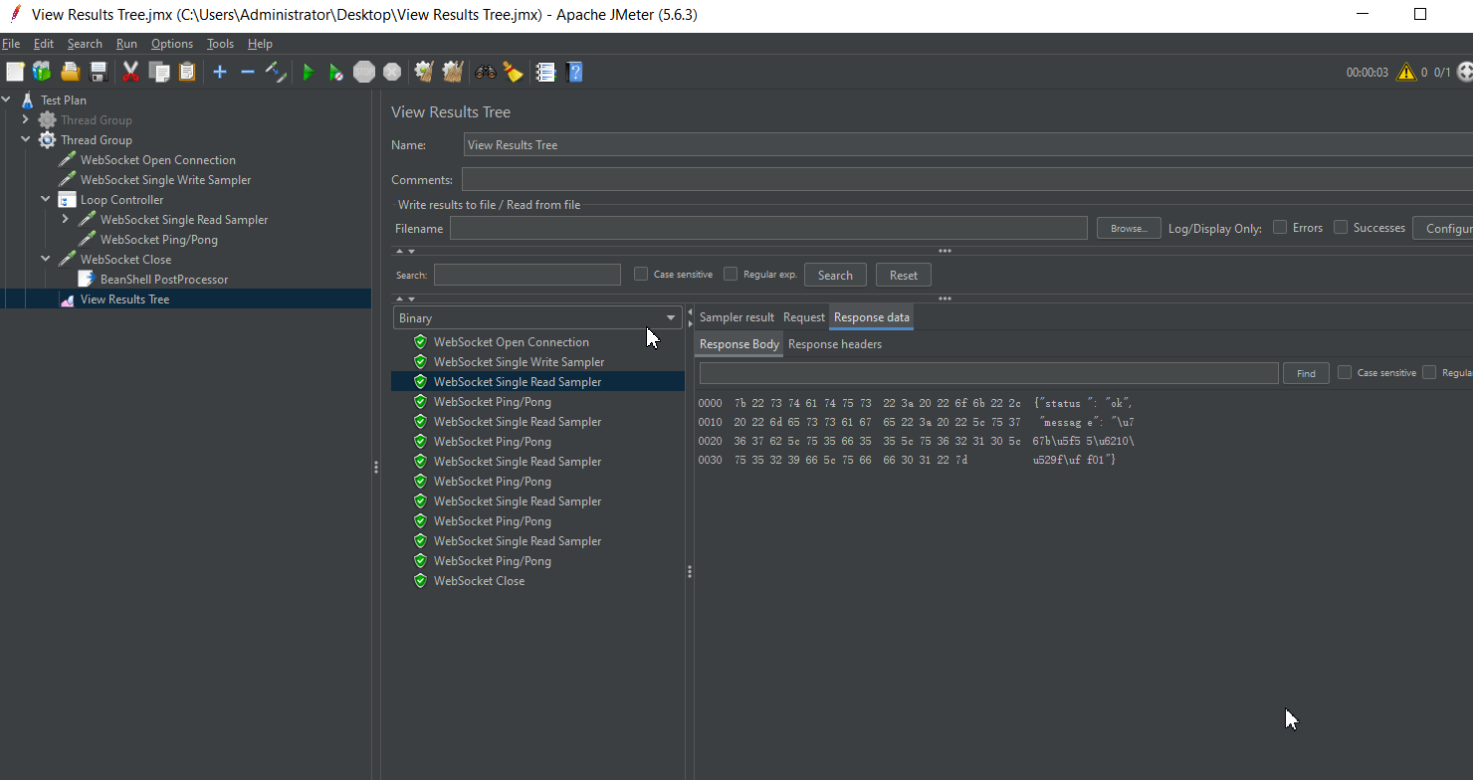Image resolution: width=1473 pixels, height=780 pixels.
Task: Copy the selected element via toolbar
Action: [159, 72]
